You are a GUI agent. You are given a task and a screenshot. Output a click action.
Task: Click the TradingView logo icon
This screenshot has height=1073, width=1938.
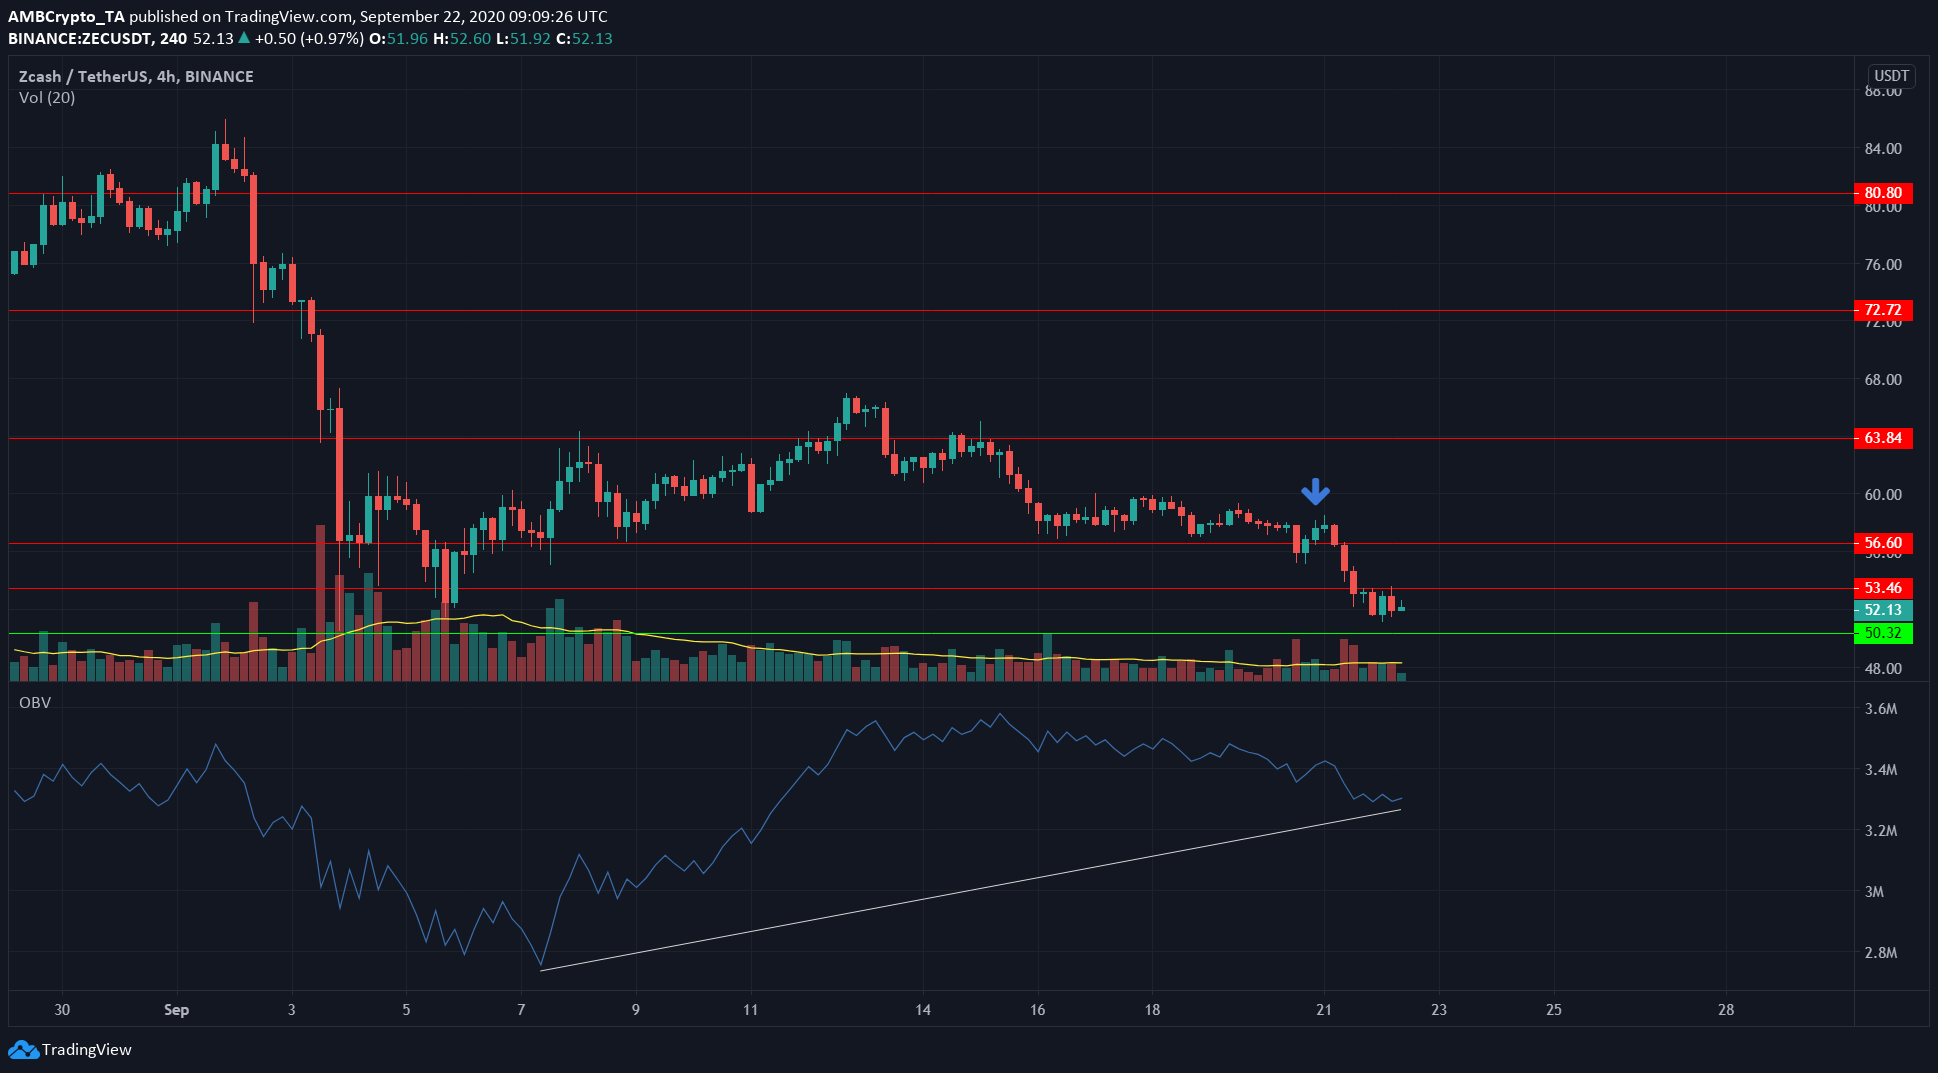click(x=23, y=1050)
